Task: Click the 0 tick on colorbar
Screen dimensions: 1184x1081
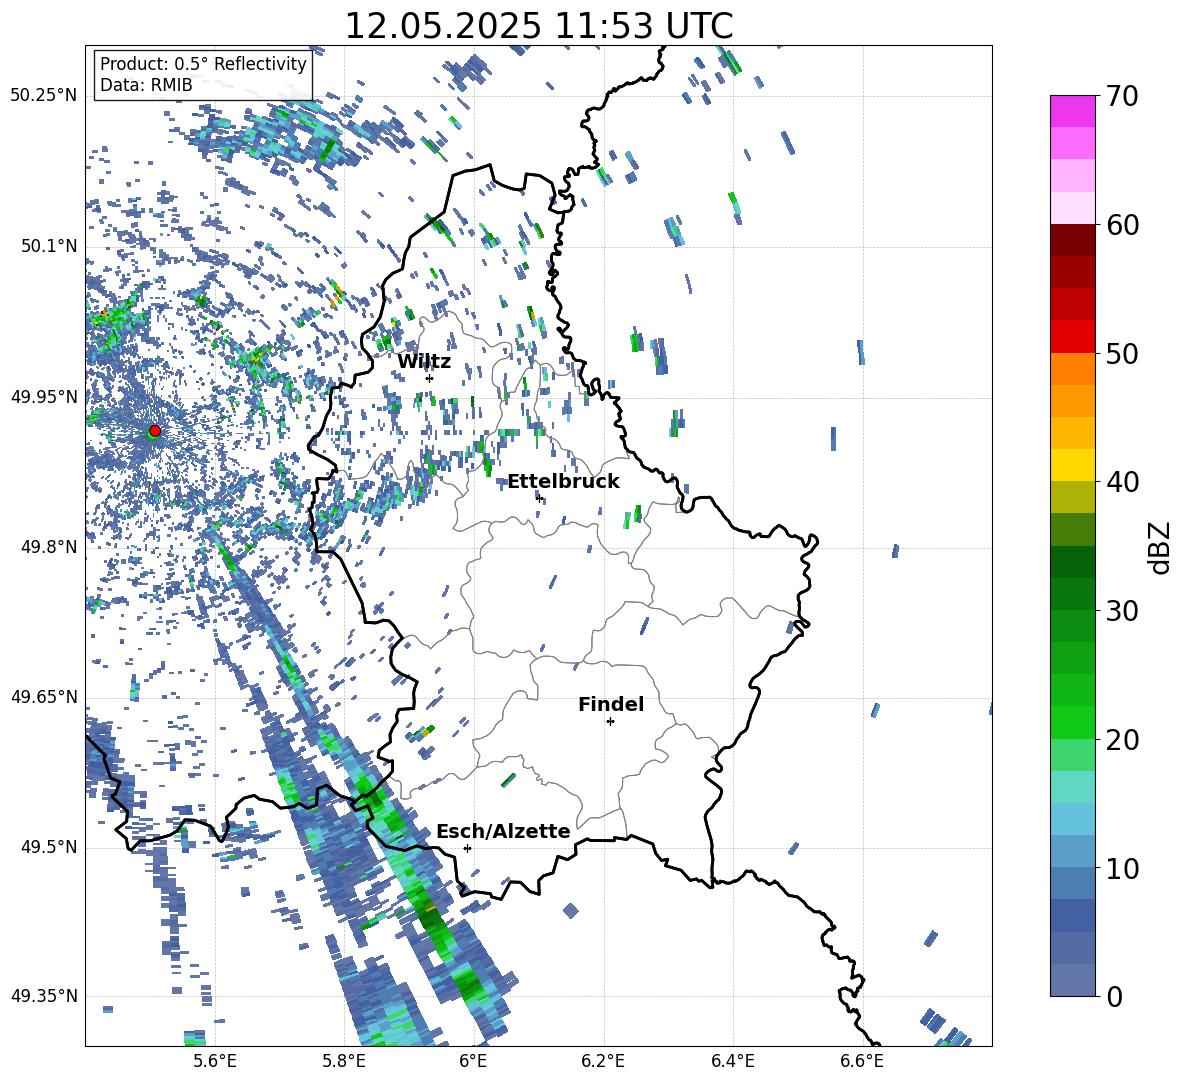Action: pyautogui.click(x=1114, y=996)
